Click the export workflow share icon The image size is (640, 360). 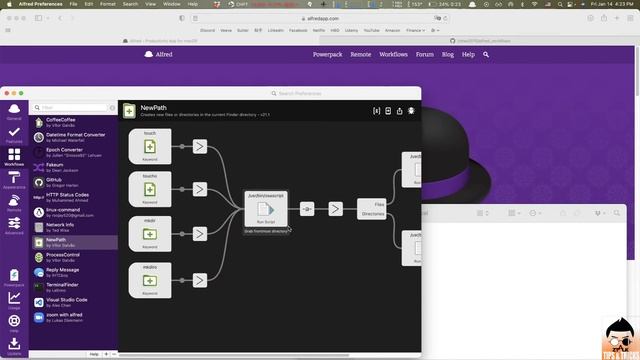399,111
